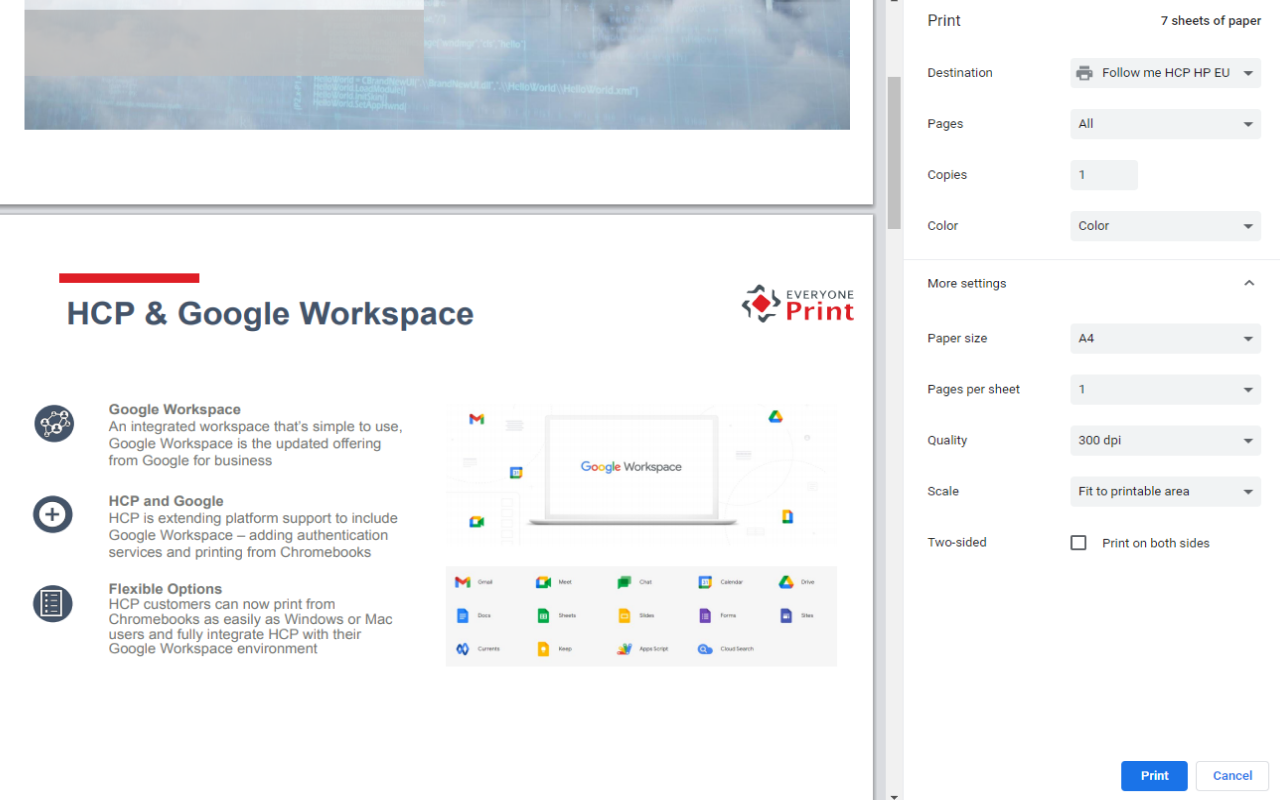The height and width of the screenshot is (800, 1280).
Task: Click the blue Print button
Action: pyautogui.click(x=1154, y=776)
